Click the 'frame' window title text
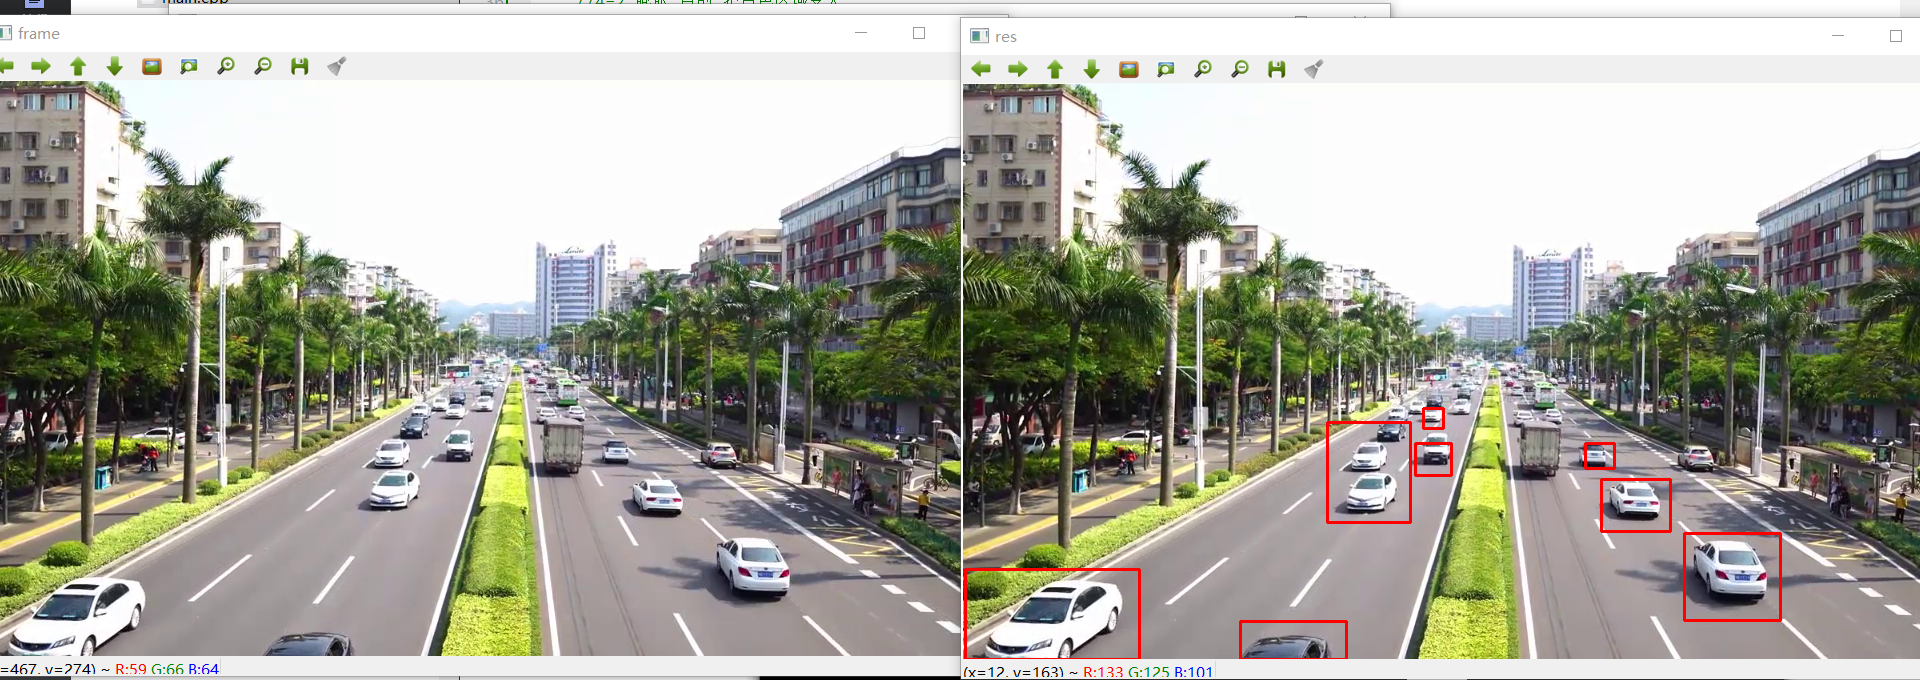The width and height of the screenshot is (1920, 680). tap(39, 34)
